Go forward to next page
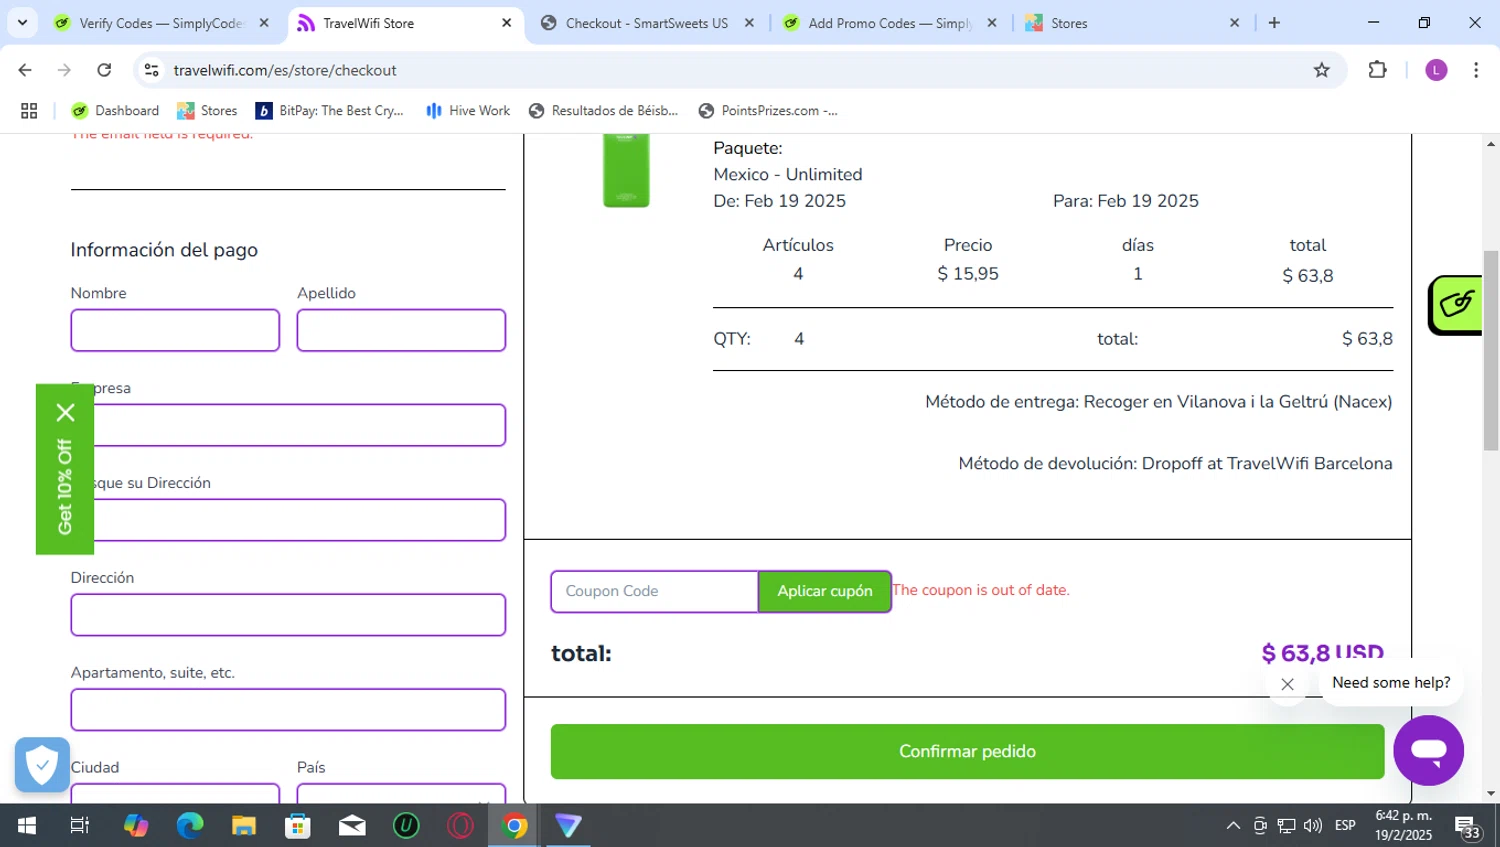This screenshot has height=847, width=1500. pyautogui.click(x=65, y=70)
